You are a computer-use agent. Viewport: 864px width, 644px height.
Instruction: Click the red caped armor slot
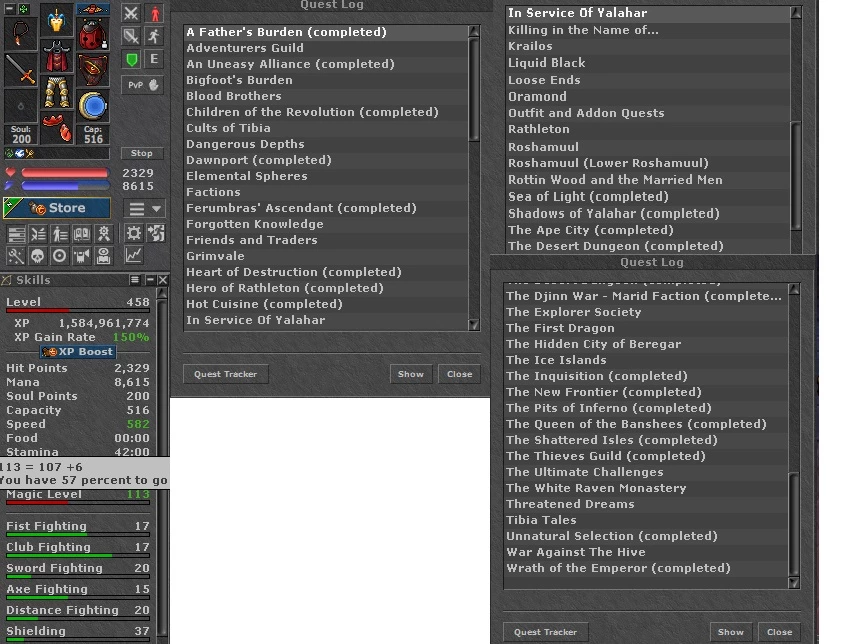[56, 56]
